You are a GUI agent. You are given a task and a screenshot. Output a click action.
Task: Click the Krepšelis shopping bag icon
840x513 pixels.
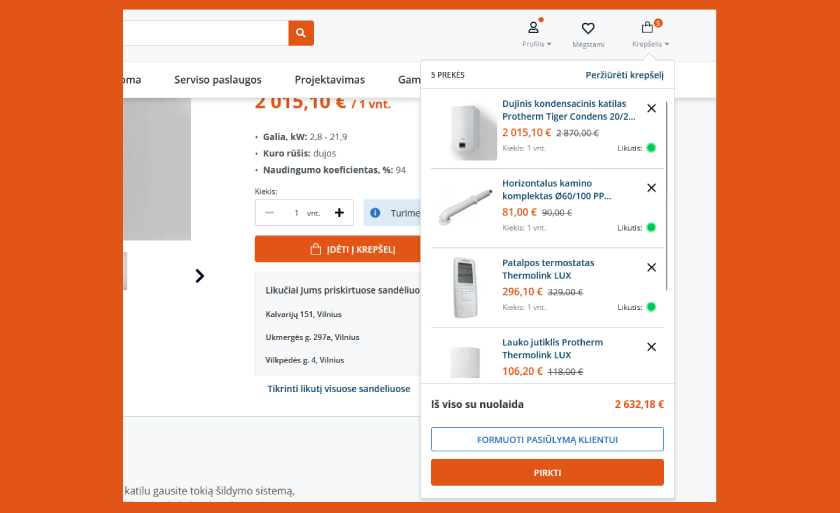click(647, 27)
